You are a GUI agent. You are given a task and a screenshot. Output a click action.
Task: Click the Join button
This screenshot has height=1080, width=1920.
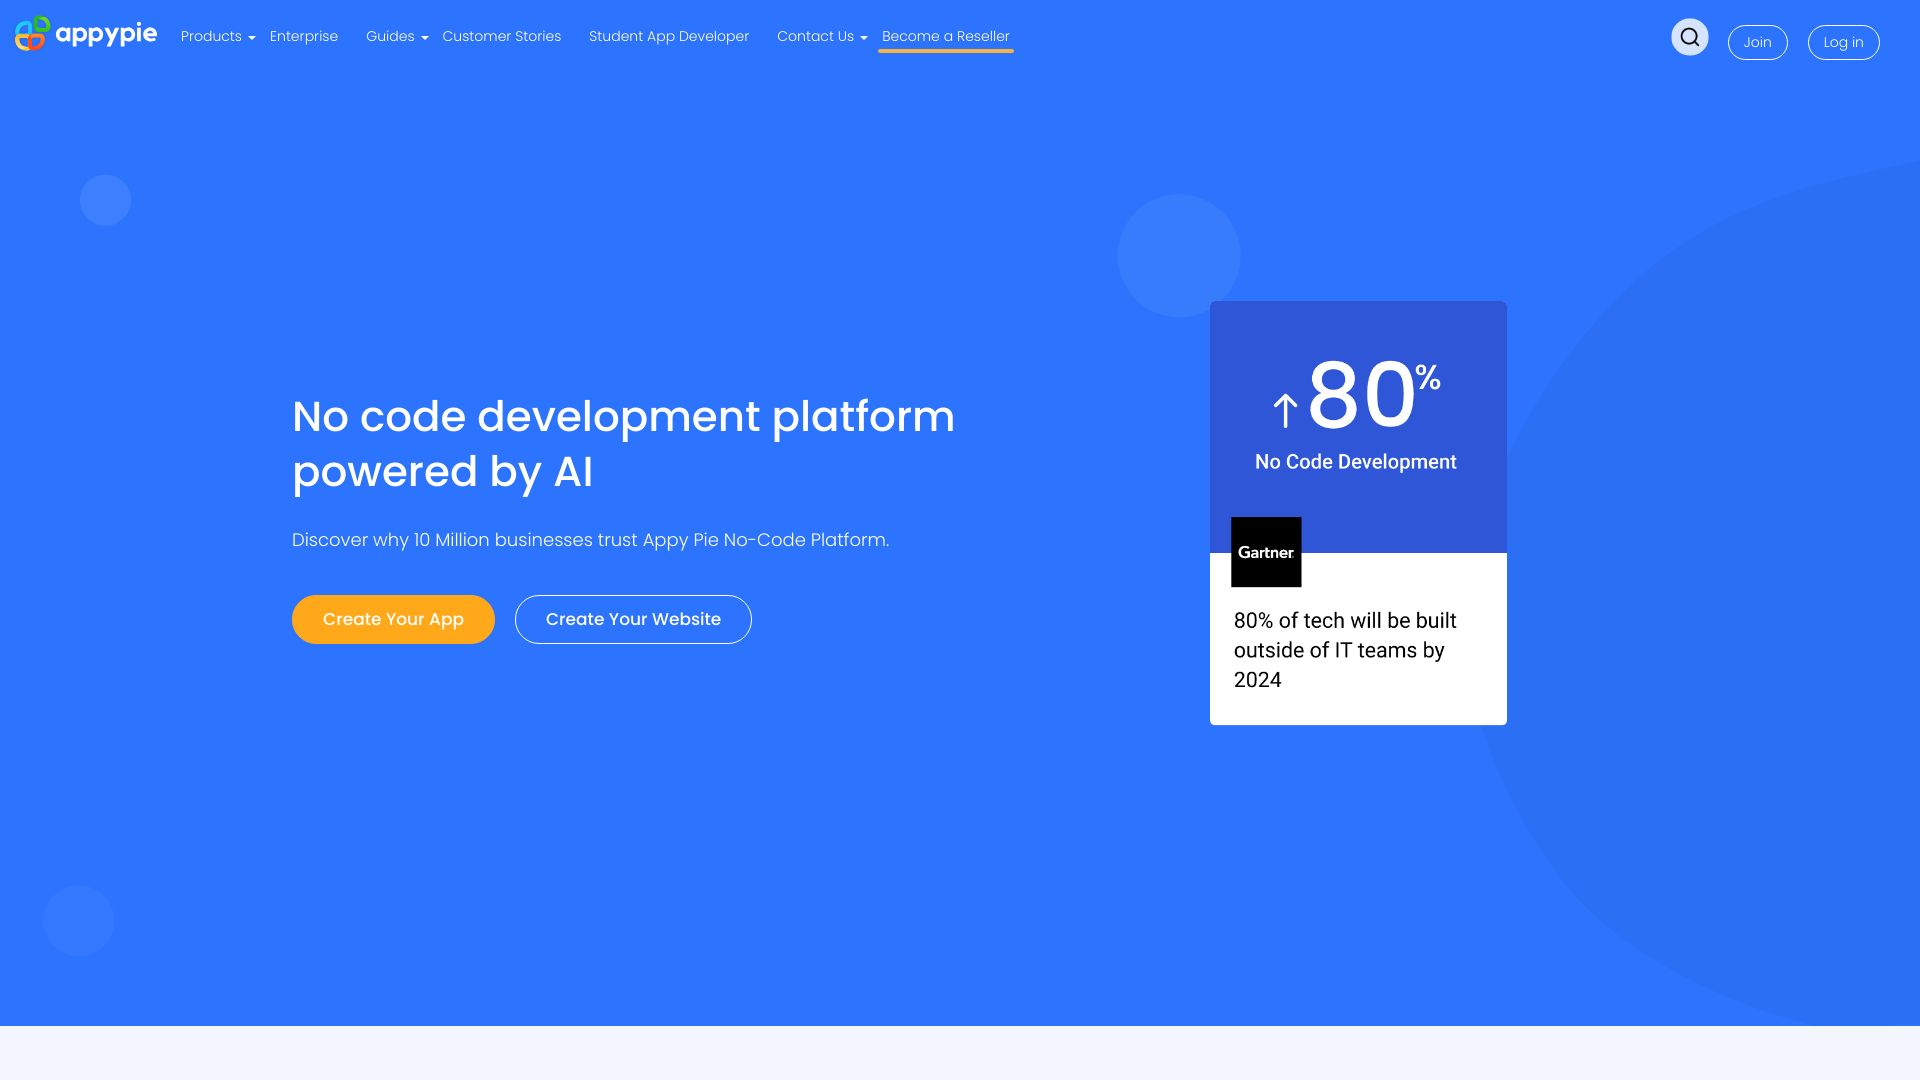pyautogui.click(x=1757, y=42)
